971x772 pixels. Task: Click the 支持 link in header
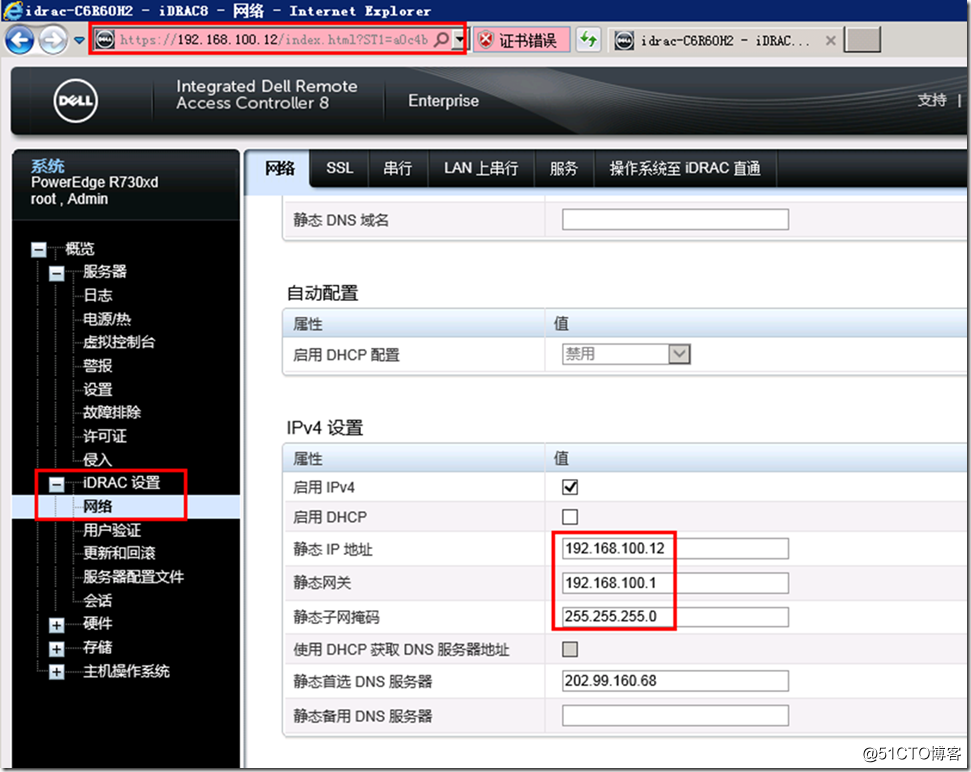tap(931, 100)
